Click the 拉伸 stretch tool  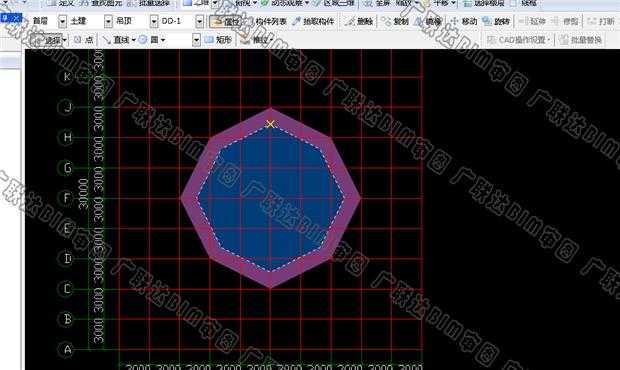pos(533,21)
